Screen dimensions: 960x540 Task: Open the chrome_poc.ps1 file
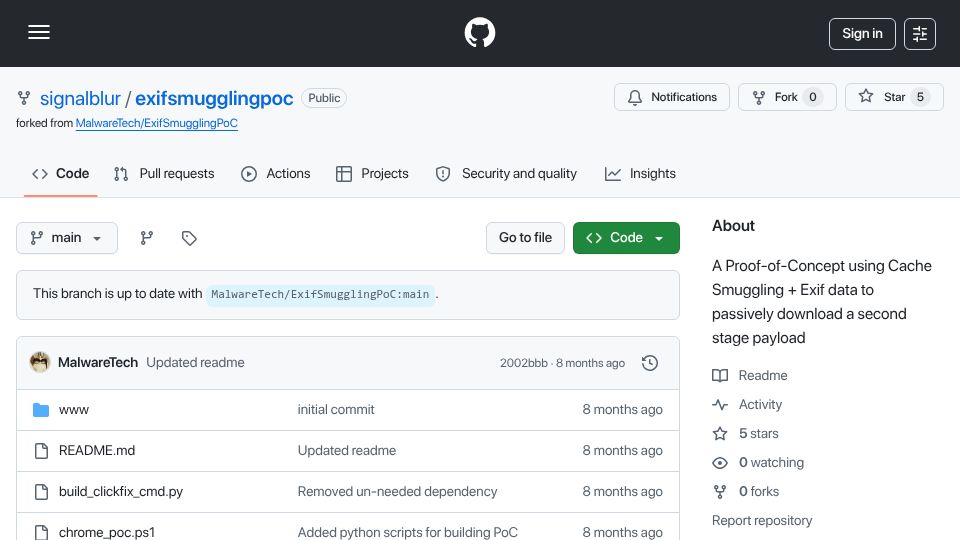107,533
